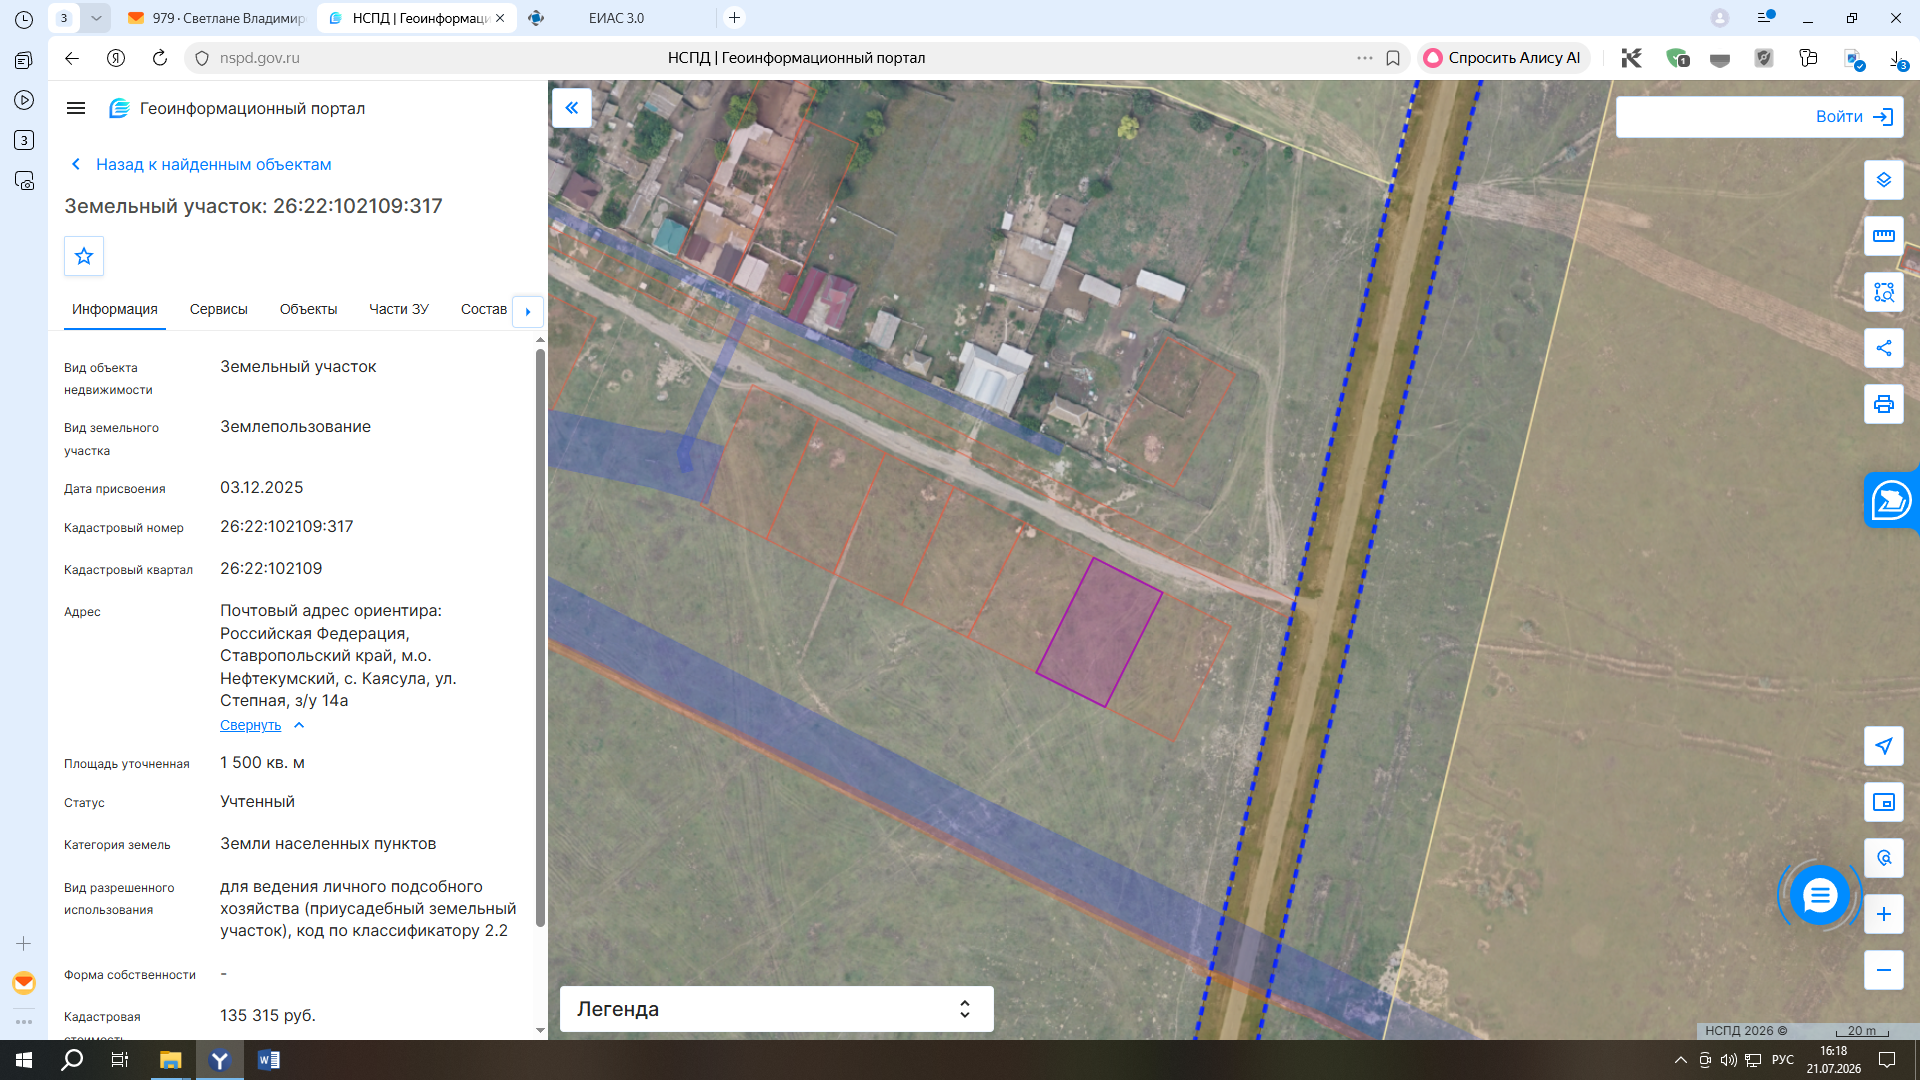The width and height of the screenshot is (1920, 1080).
Task: Open the hamburger main menu
Action: tap(76, 108)
